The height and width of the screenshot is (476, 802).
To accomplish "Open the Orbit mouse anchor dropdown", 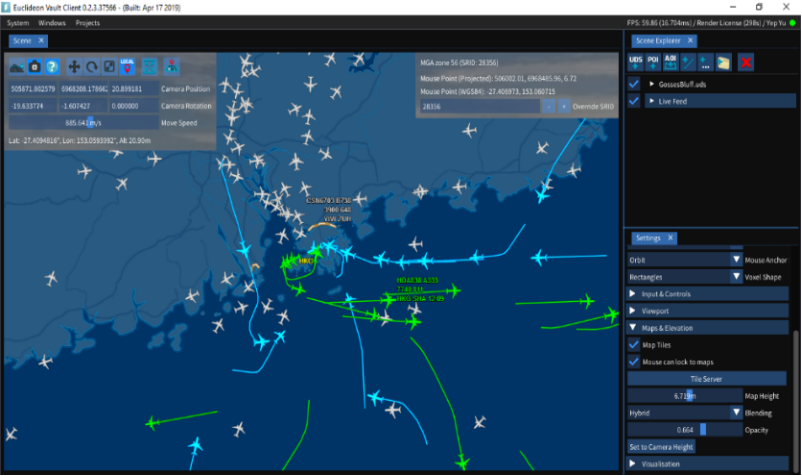I will [685, 260].
